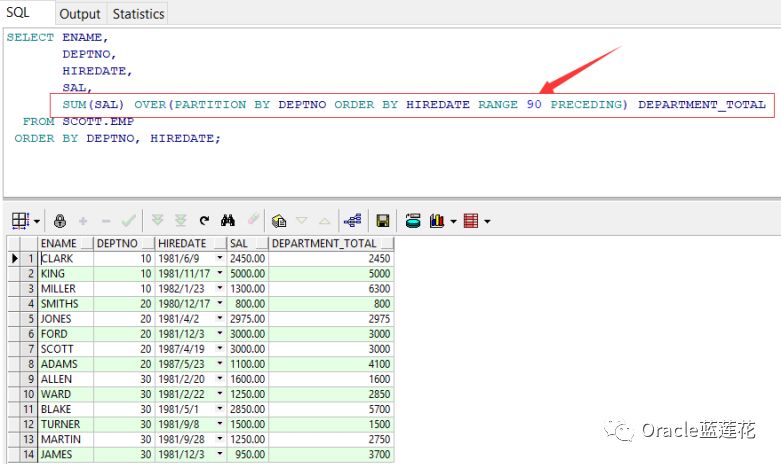781x464 pixels.
Task: Expand the red grid view dropdown arrow
Action: 487,221
